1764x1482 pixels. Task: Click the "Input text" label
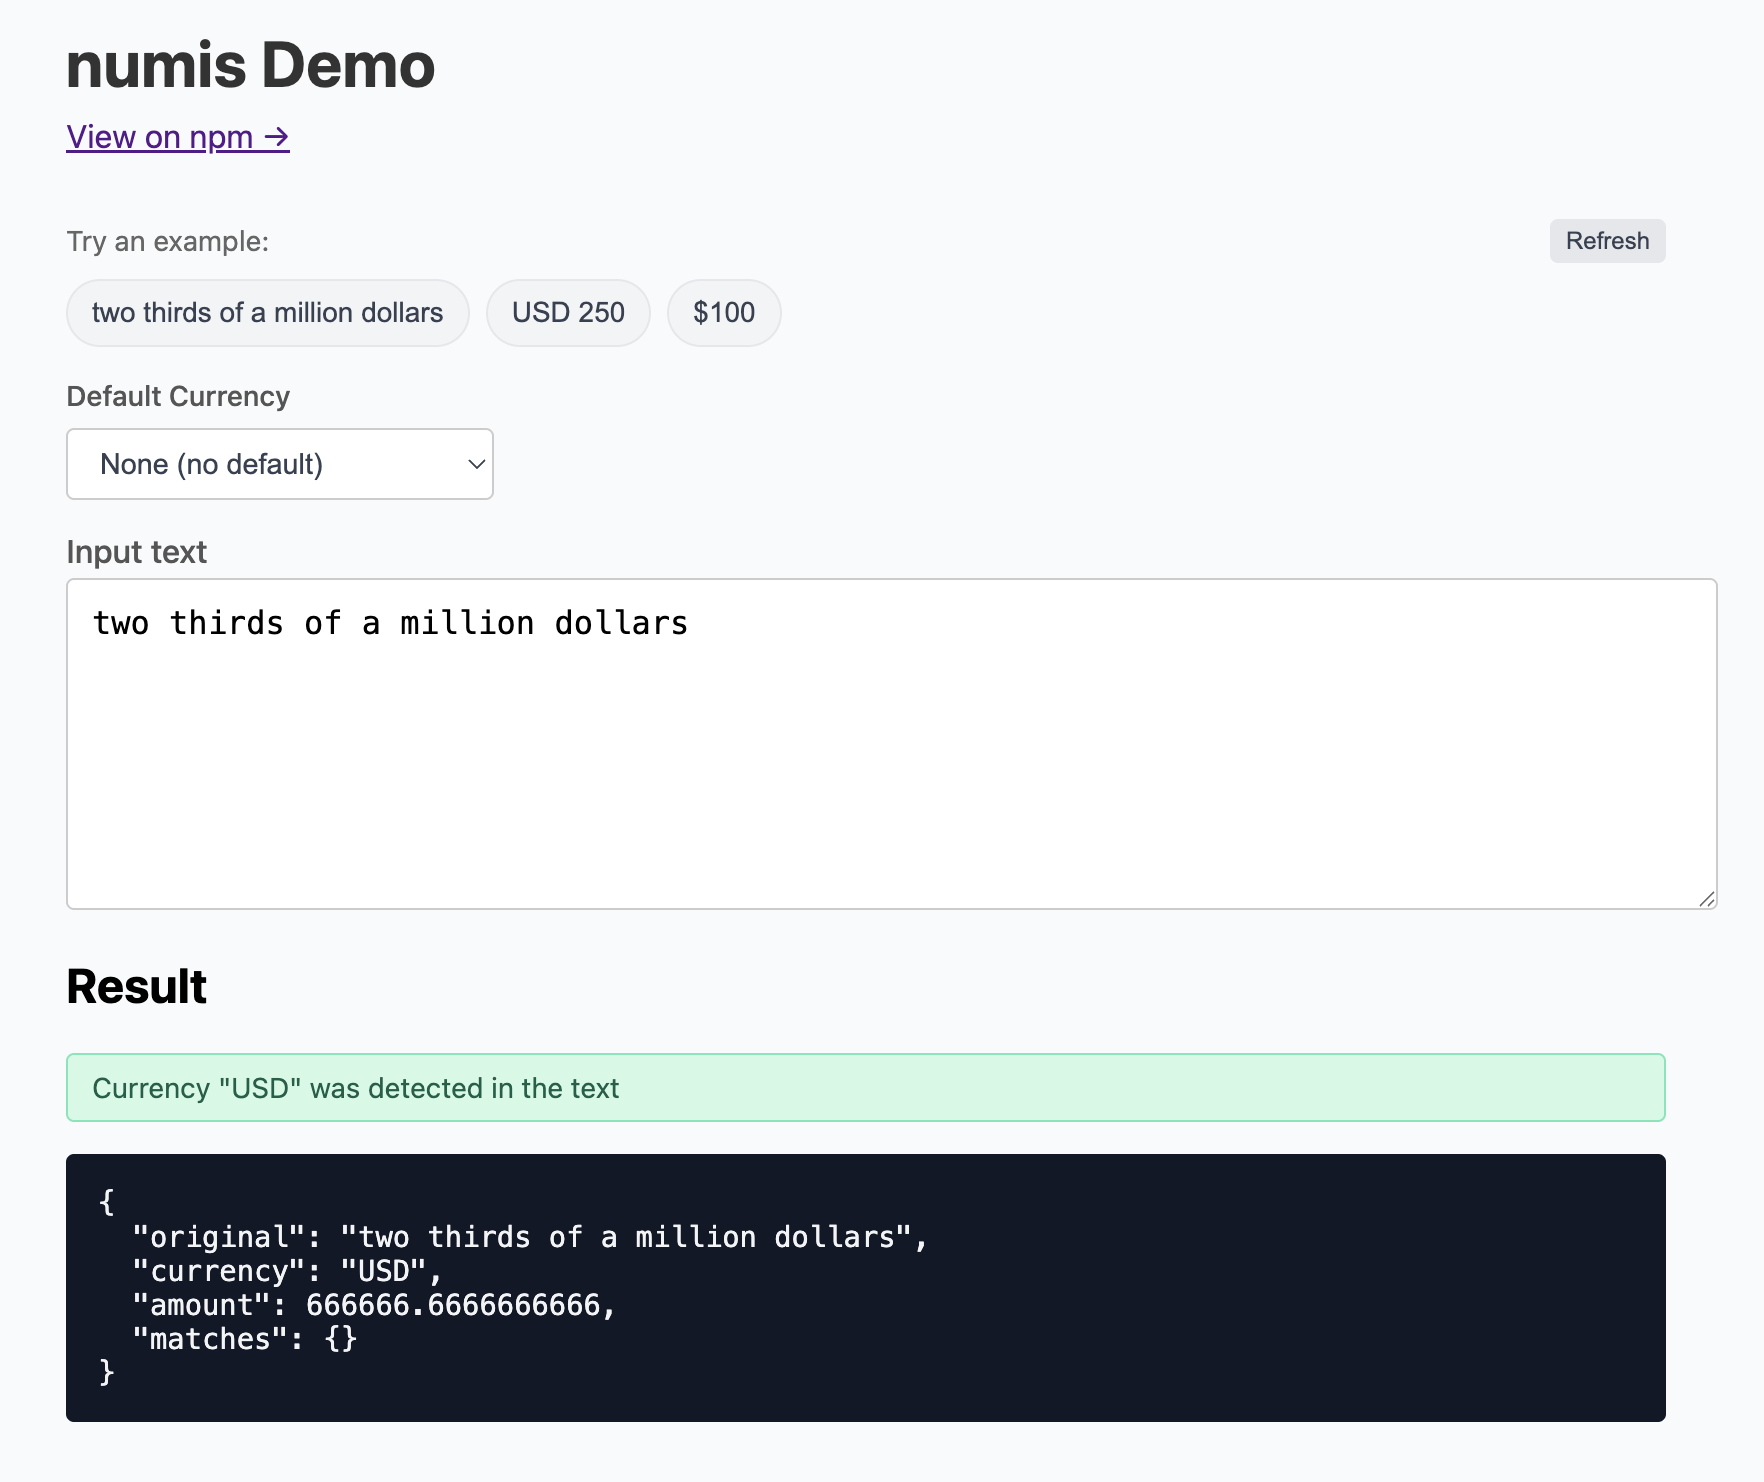click(x=136, y=551)
